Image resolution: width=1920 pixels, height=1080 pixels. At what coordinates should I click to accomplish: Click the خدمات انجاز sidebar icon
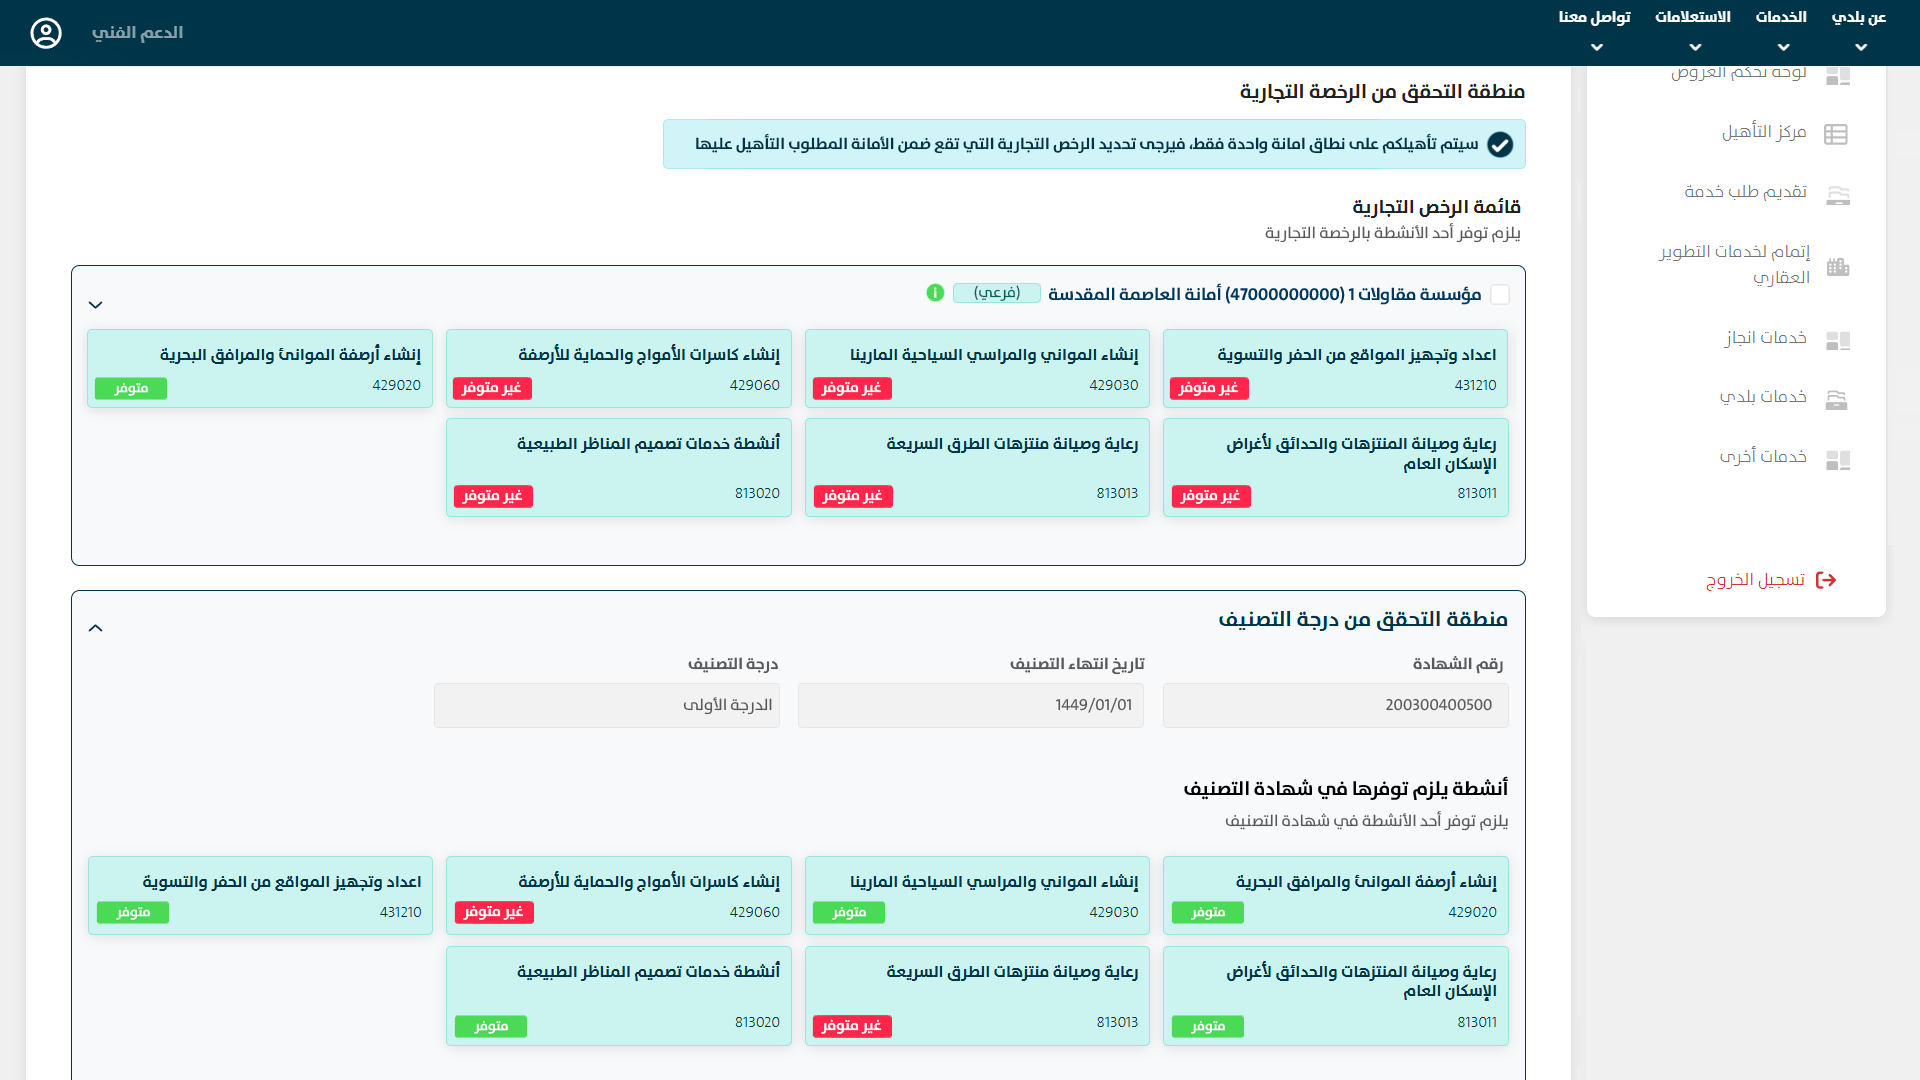click(x=1837, y=340)
